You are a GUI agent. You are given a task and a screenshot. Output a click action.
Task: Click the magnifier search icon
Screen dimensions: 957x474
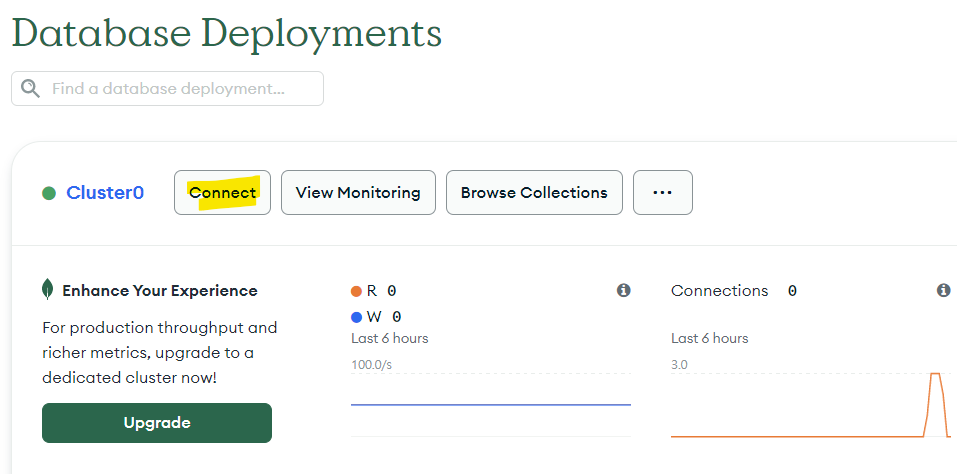31,88
